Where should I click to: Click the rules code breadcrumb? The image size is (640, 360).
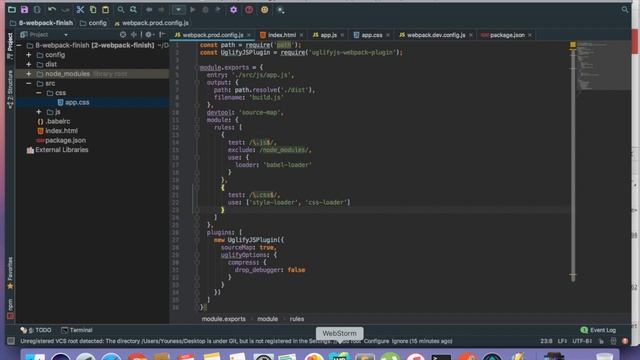click(297, 319)
